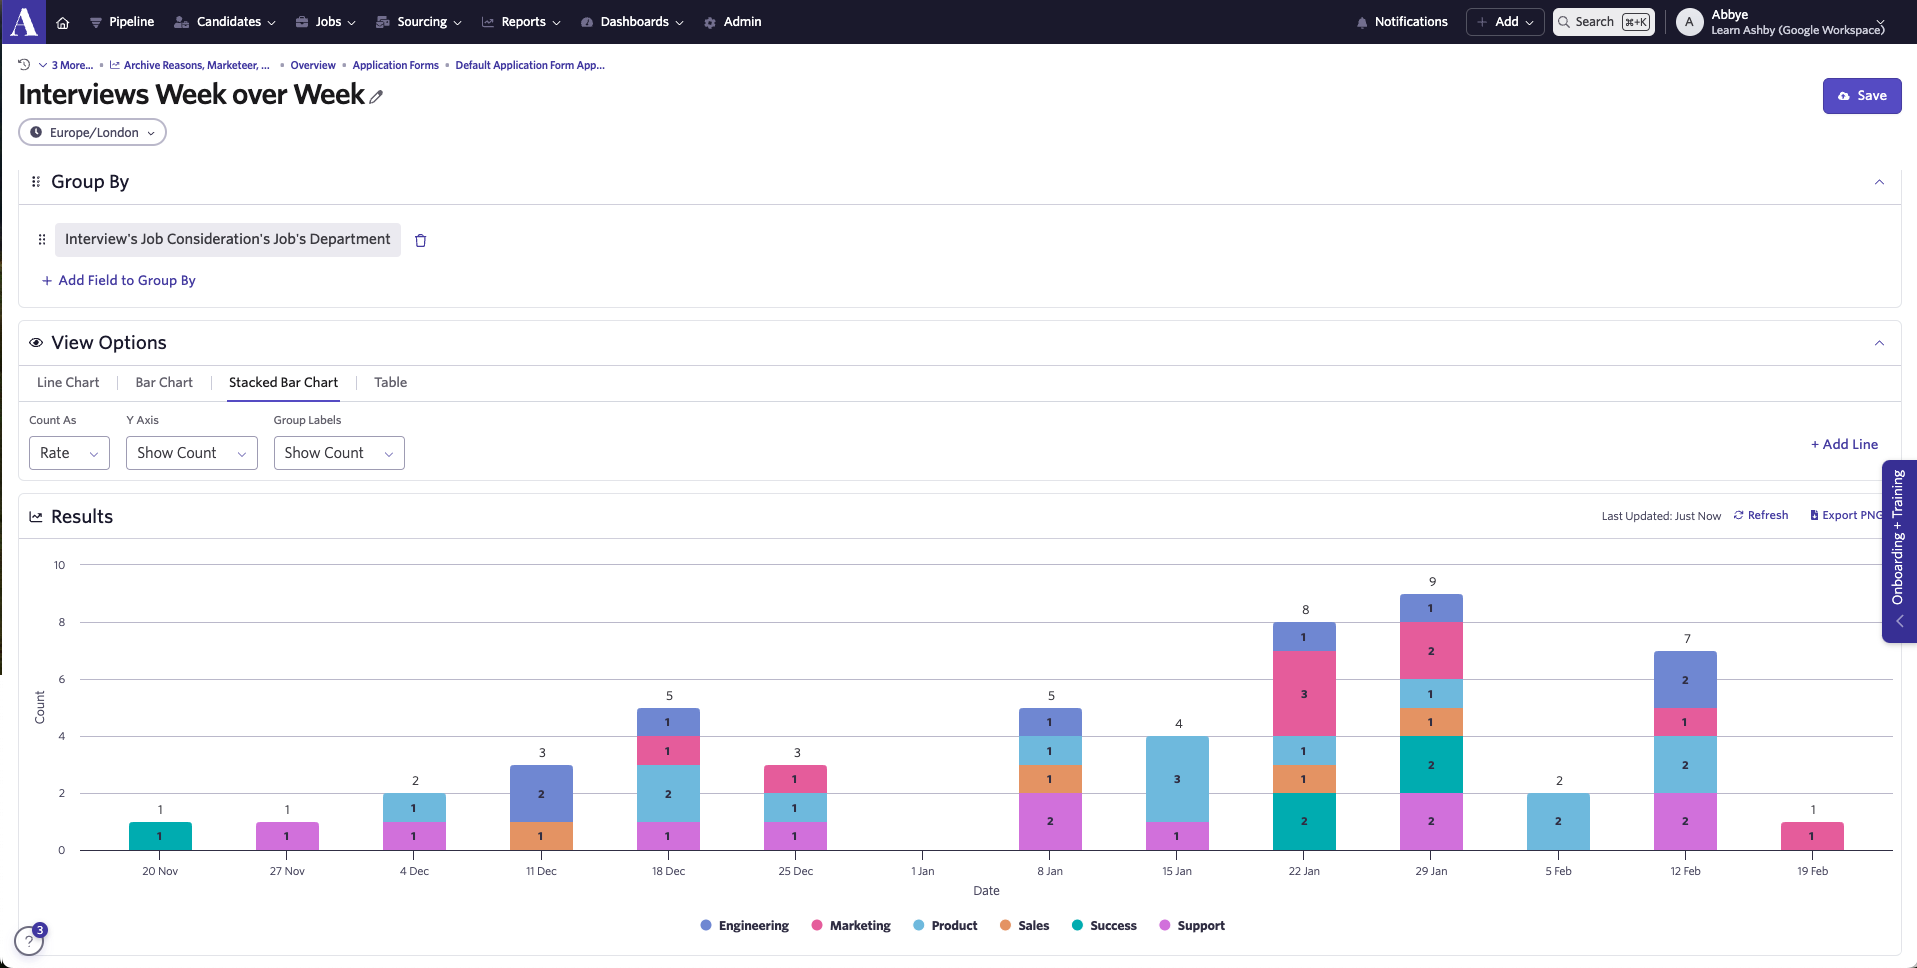Viewport: 1917px width, 968px height.
Task: Open the help question mark bubble
Action: pyautogui.click(x=30, y=940)
